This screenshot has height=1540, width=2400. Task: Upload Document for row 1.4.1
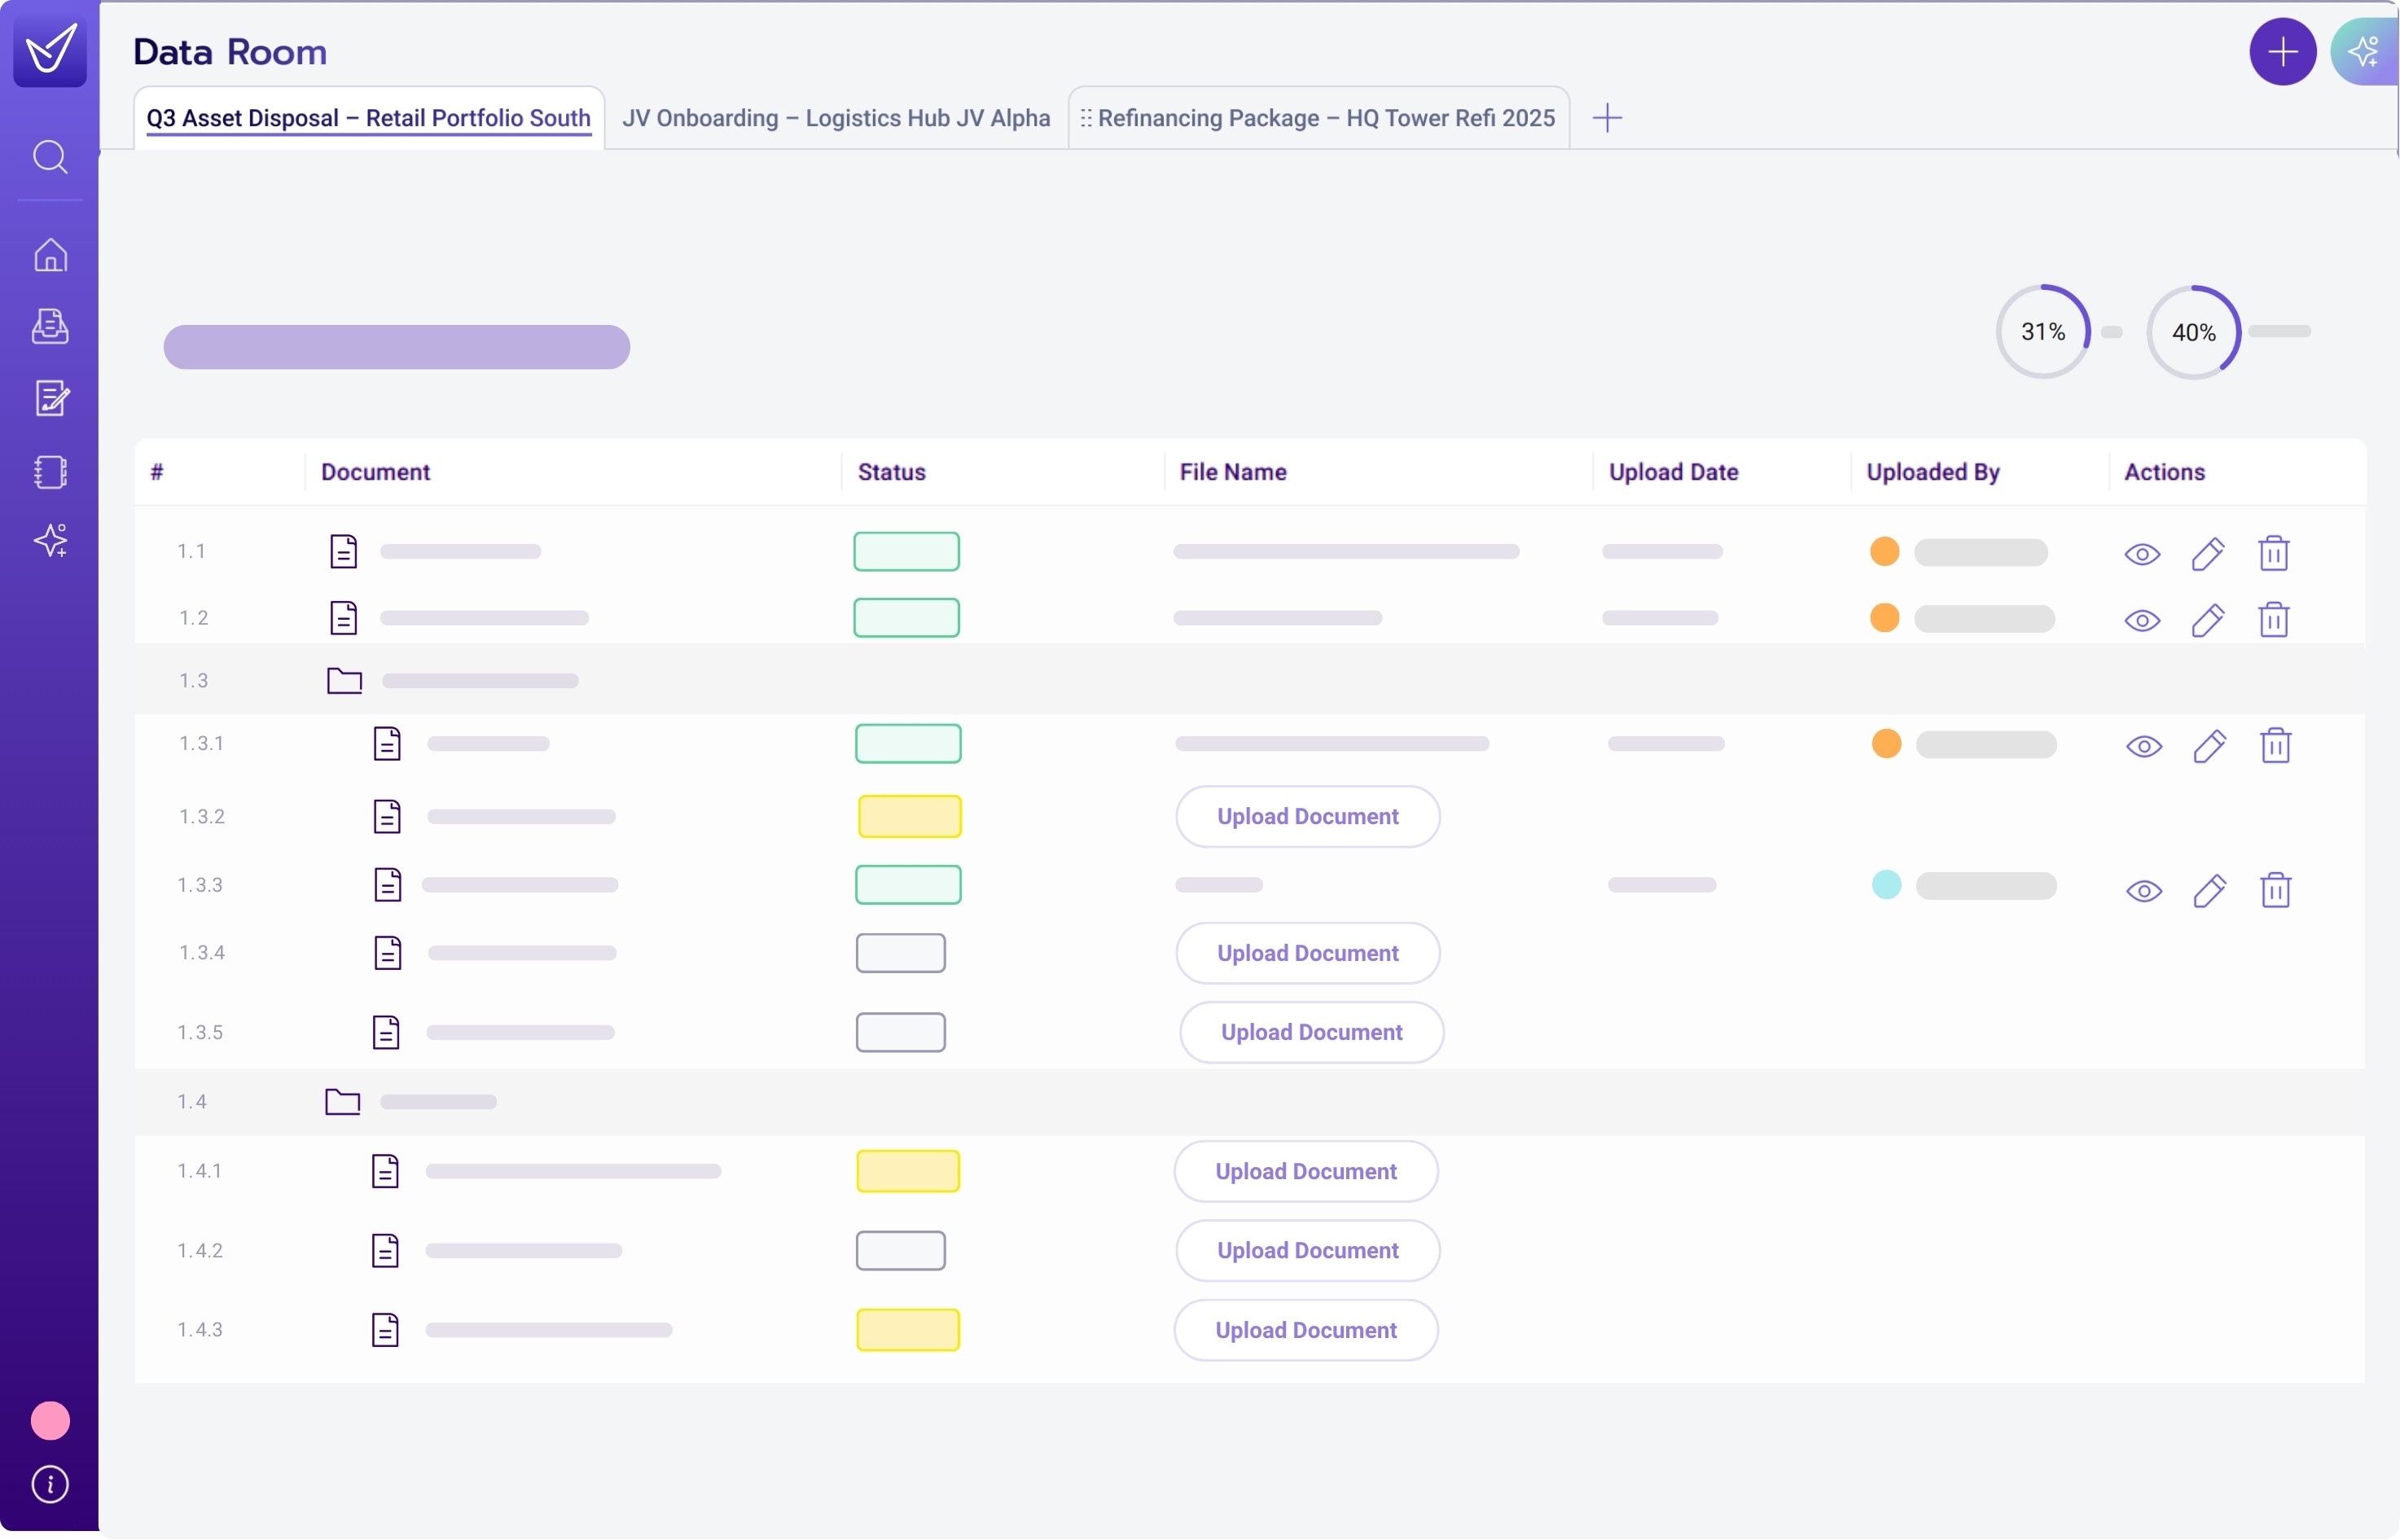coord(1306,1172)
